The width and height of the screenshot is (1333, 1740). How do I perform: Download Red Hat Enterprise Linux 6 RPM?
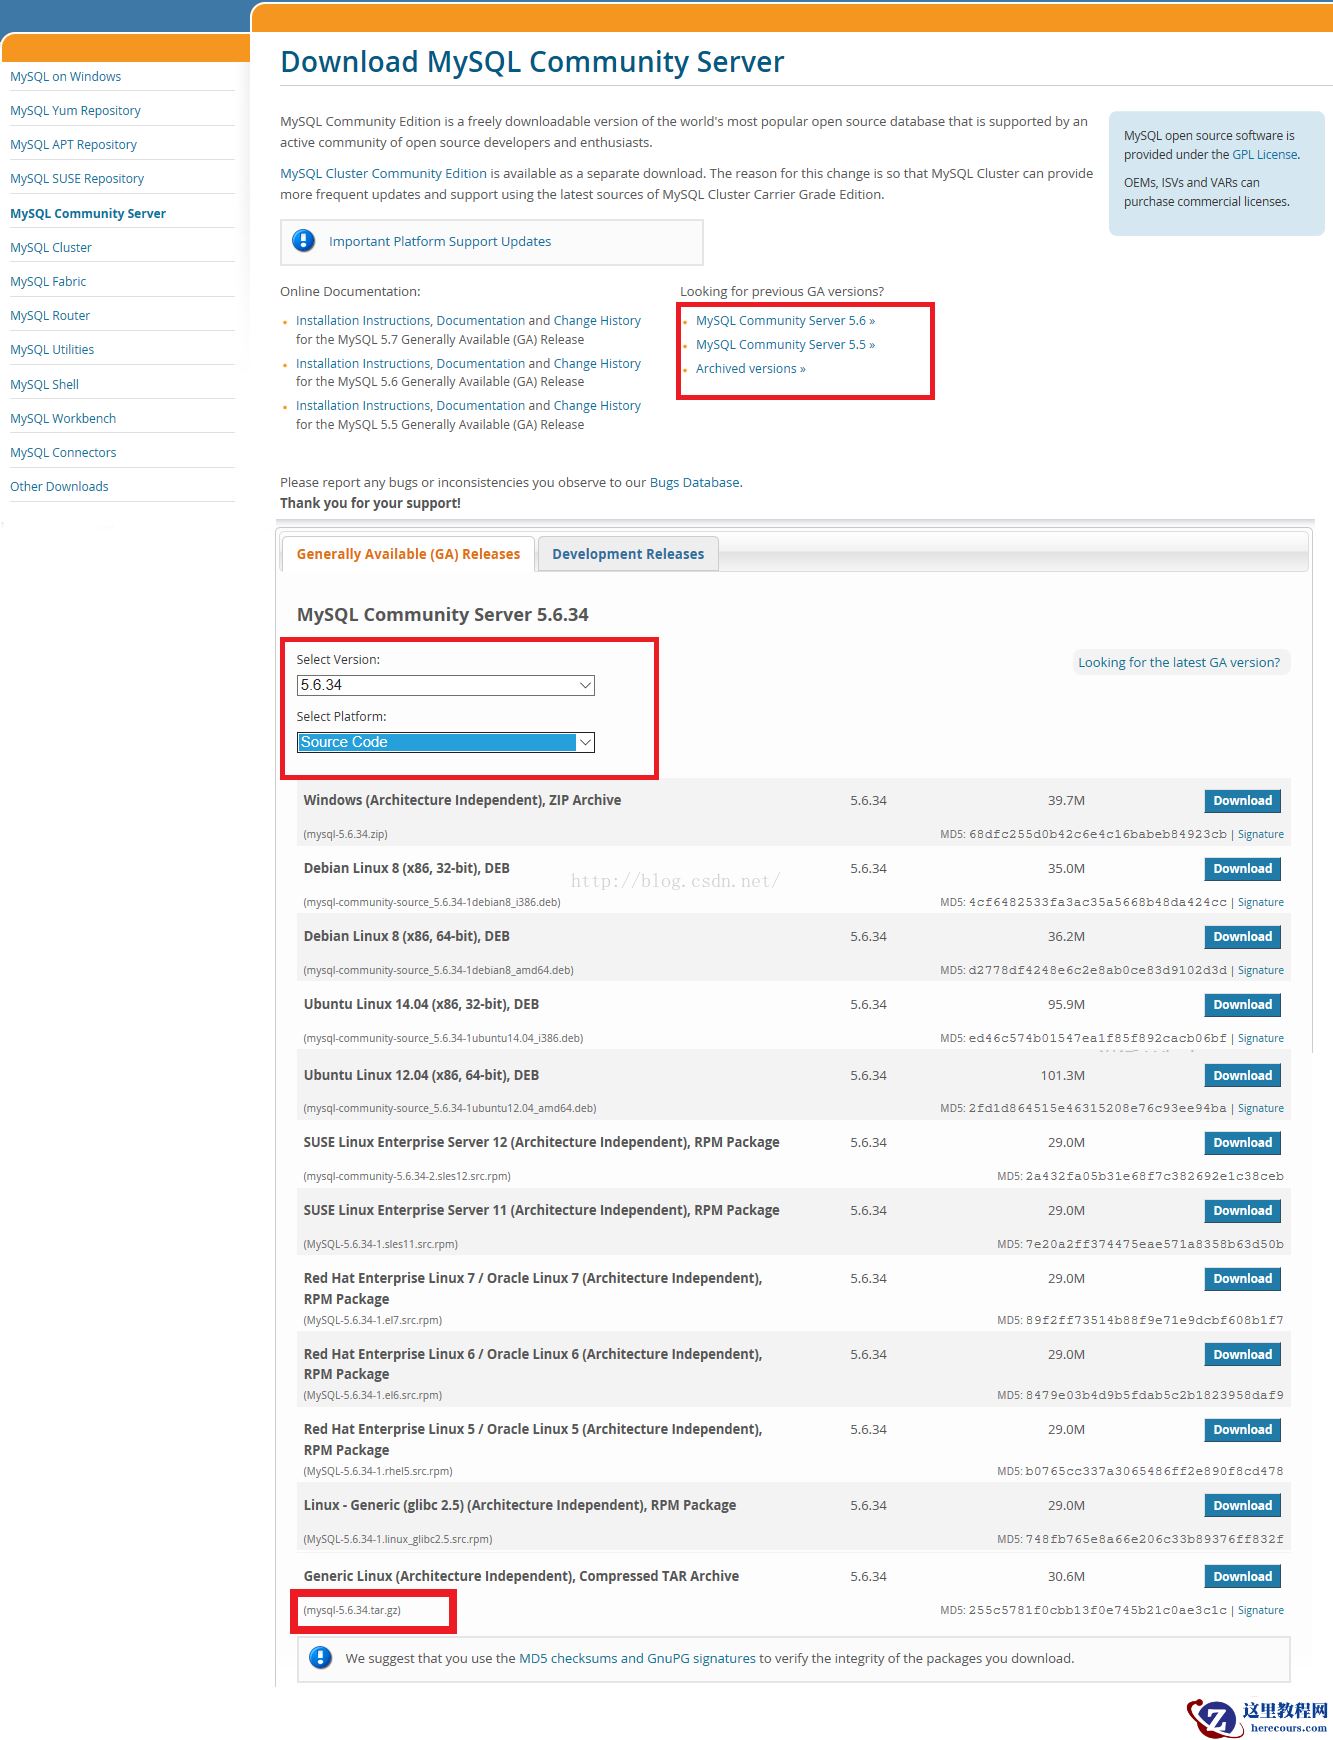(x=1242, y=1355)
